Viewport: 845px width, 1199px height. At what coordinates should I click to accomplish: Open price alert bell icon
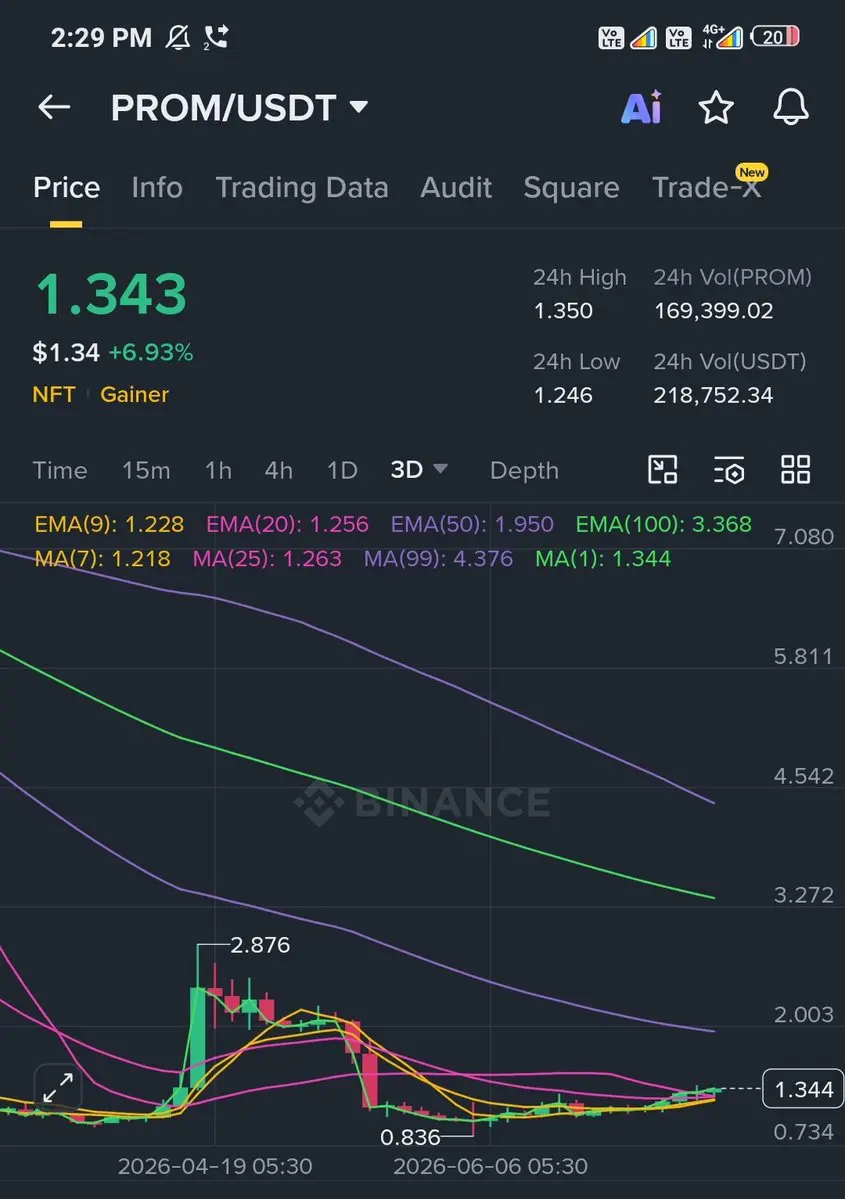pos(791,107)
